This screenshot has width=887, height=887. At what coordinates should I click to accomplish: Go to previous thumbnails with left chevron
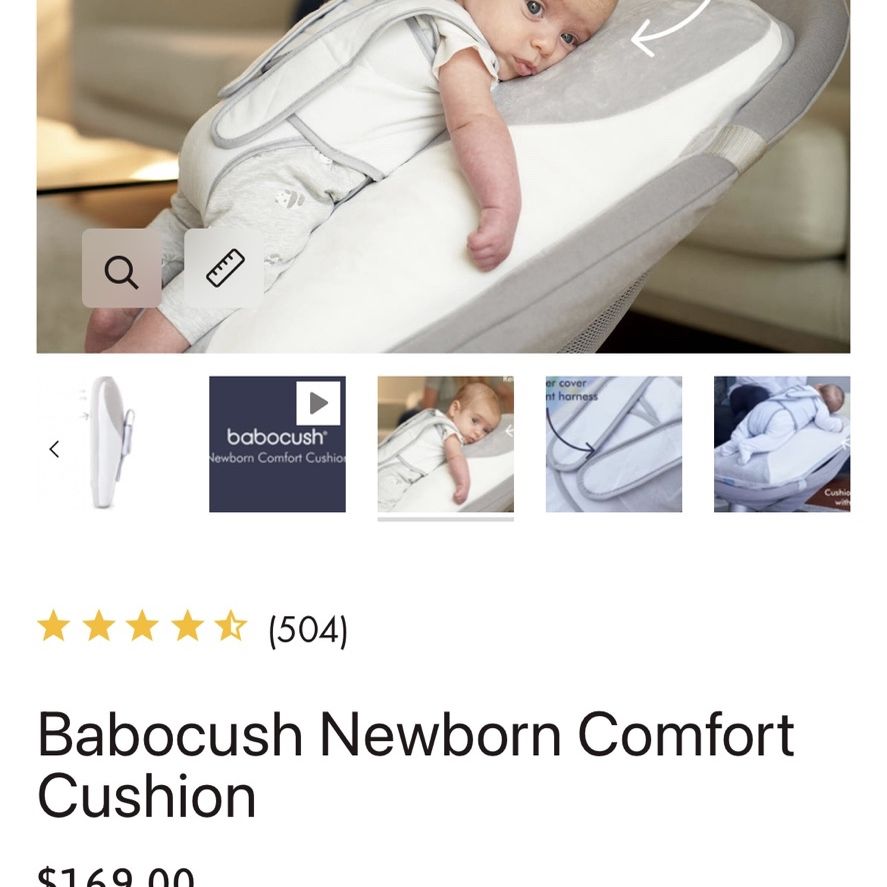tap(54, 449)
